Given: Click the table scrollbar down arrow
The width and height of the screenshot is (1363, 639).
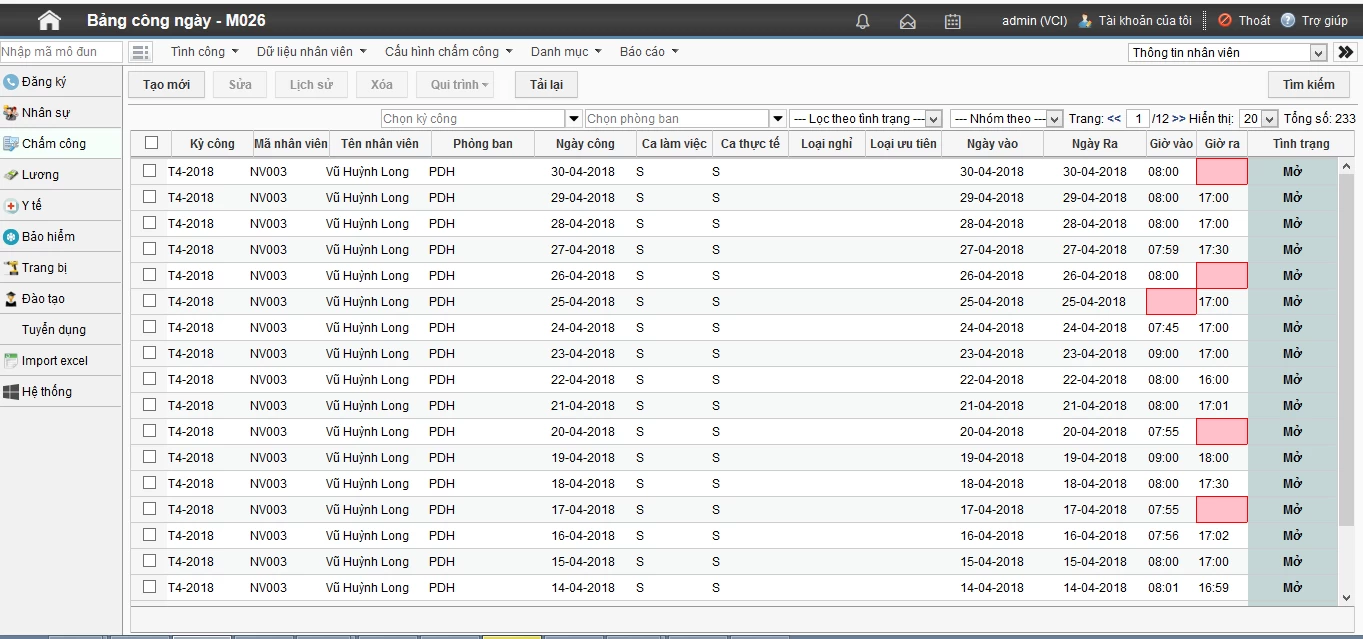Looking at the screenshot, I should tap(1346, 597).
